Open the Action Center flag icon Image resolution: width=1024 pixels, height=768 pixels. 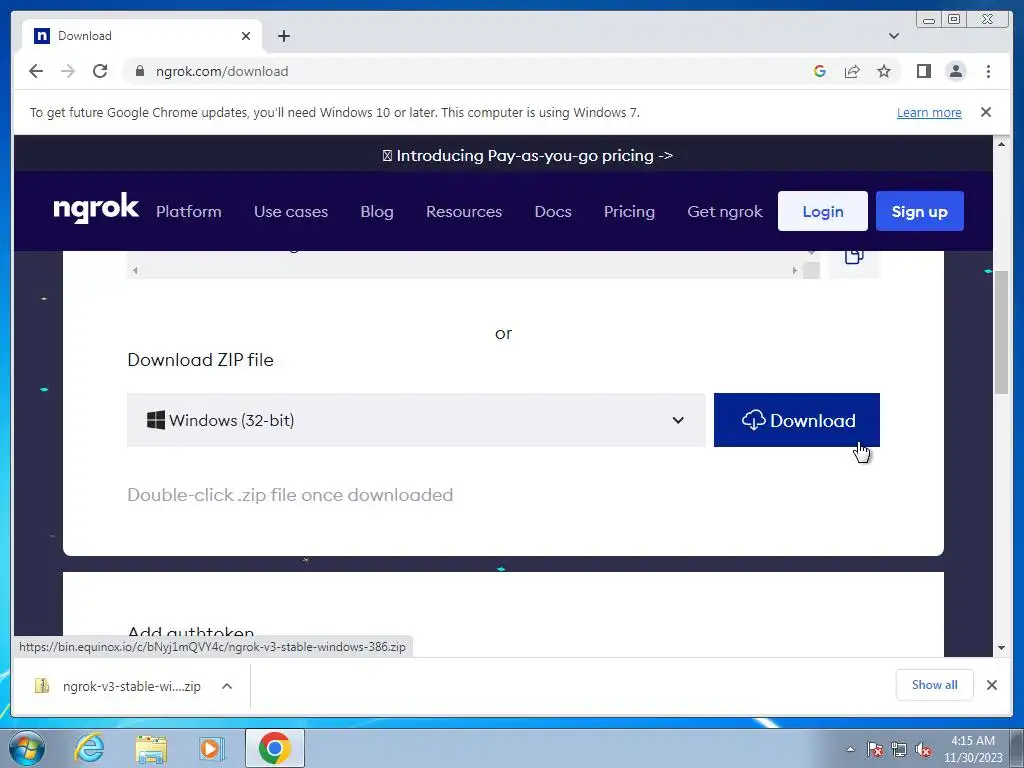point(874,749)
